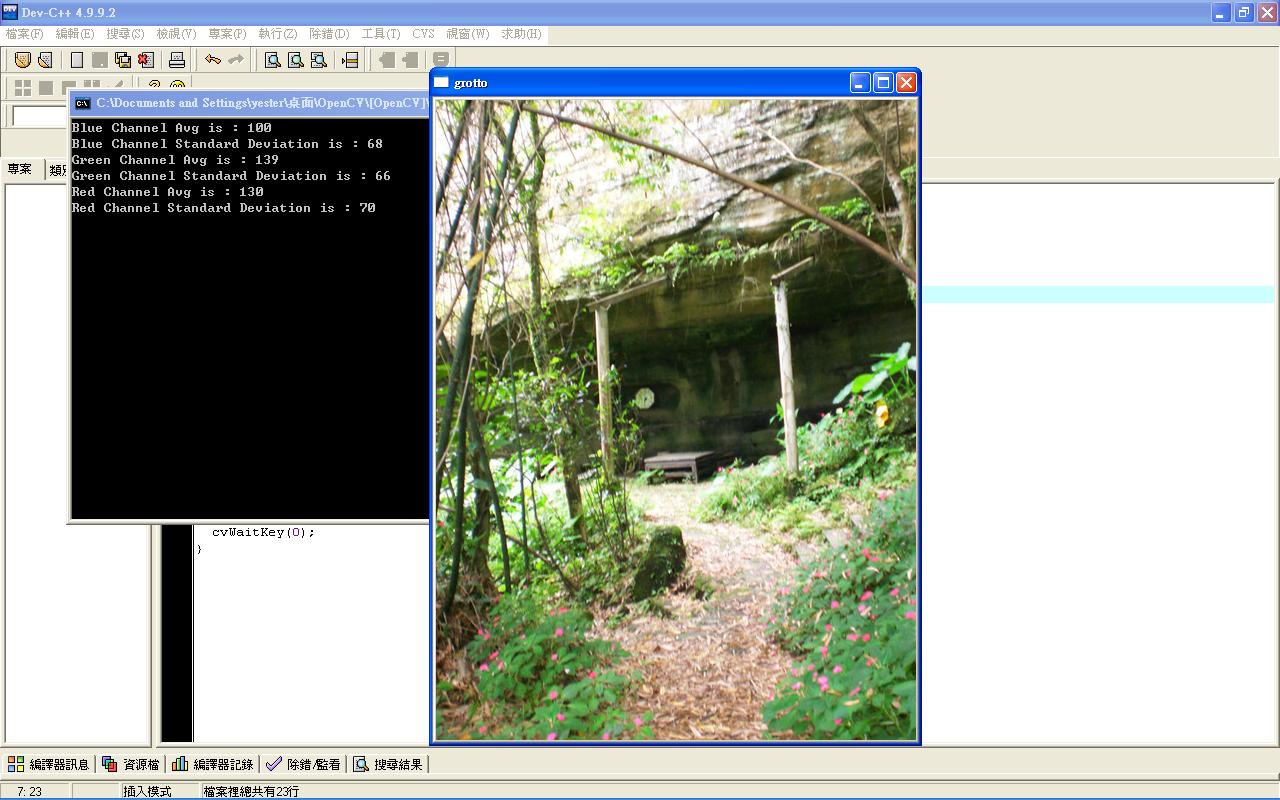Switch to the 資源檔 bottom tab
The height and width of the screenshot is (800, 1280).
pyautogui.click(x=131, y=764)
